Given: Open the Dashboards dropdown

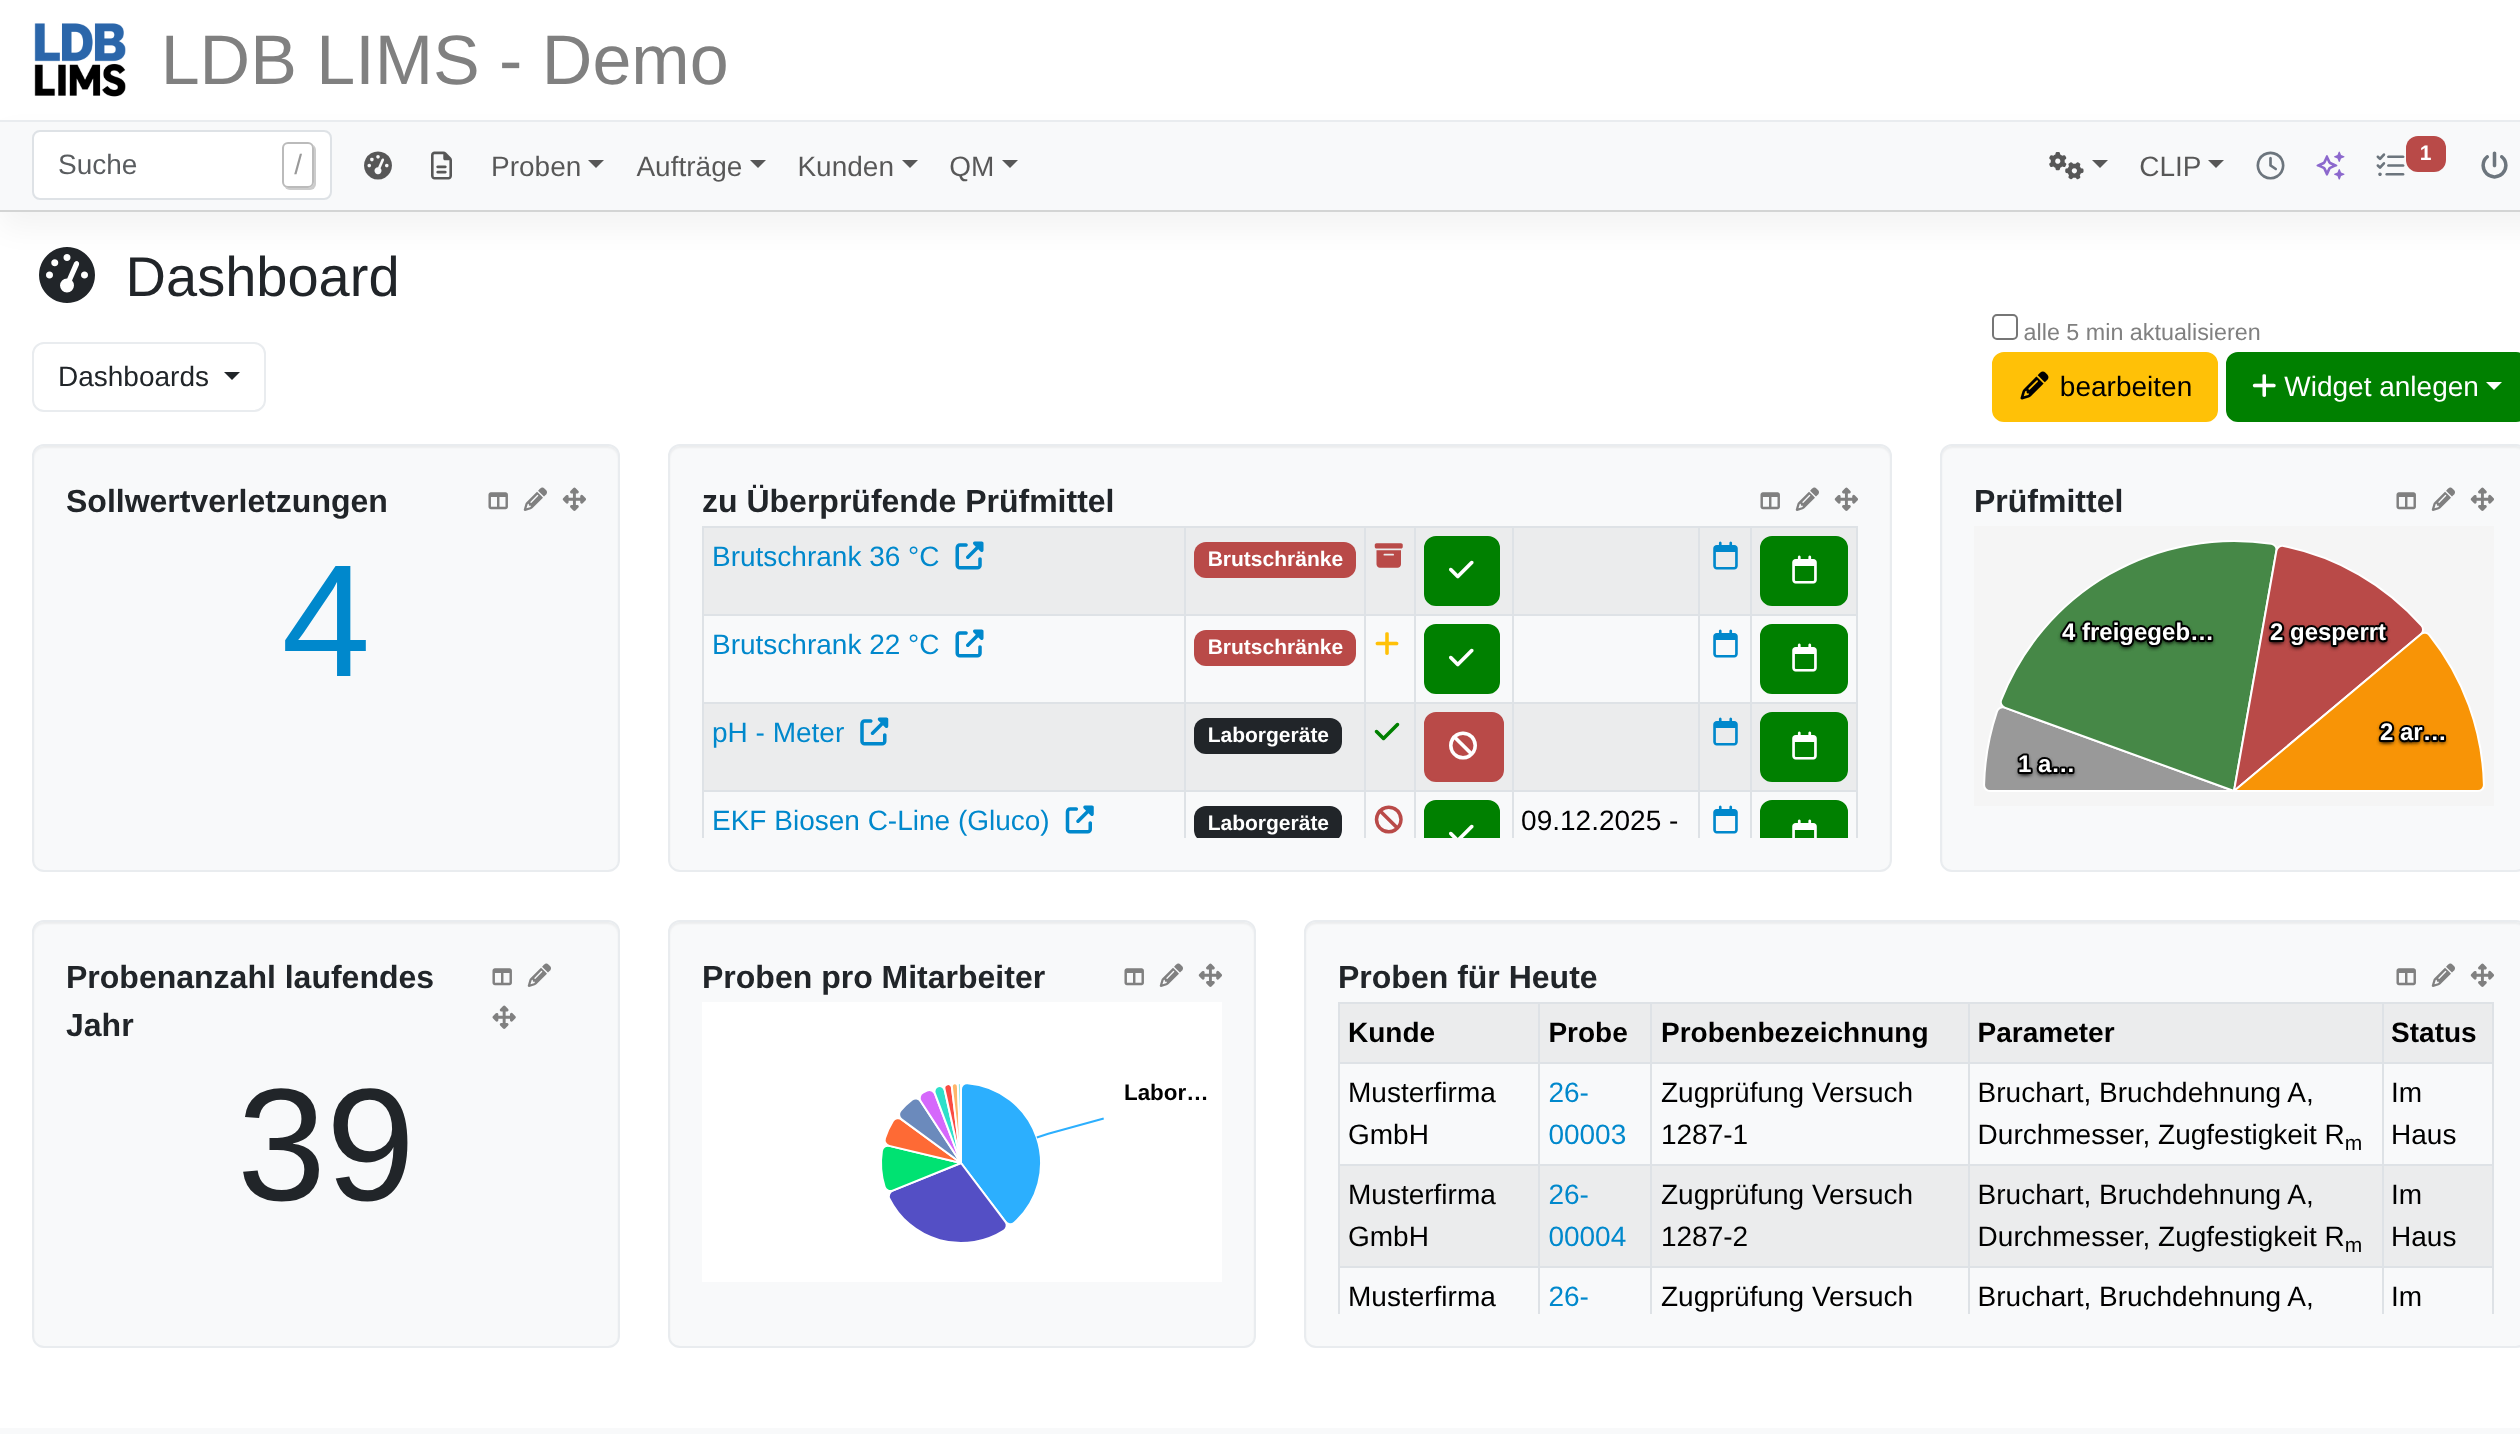Looking at the screenshot, I should pos(149,377).
